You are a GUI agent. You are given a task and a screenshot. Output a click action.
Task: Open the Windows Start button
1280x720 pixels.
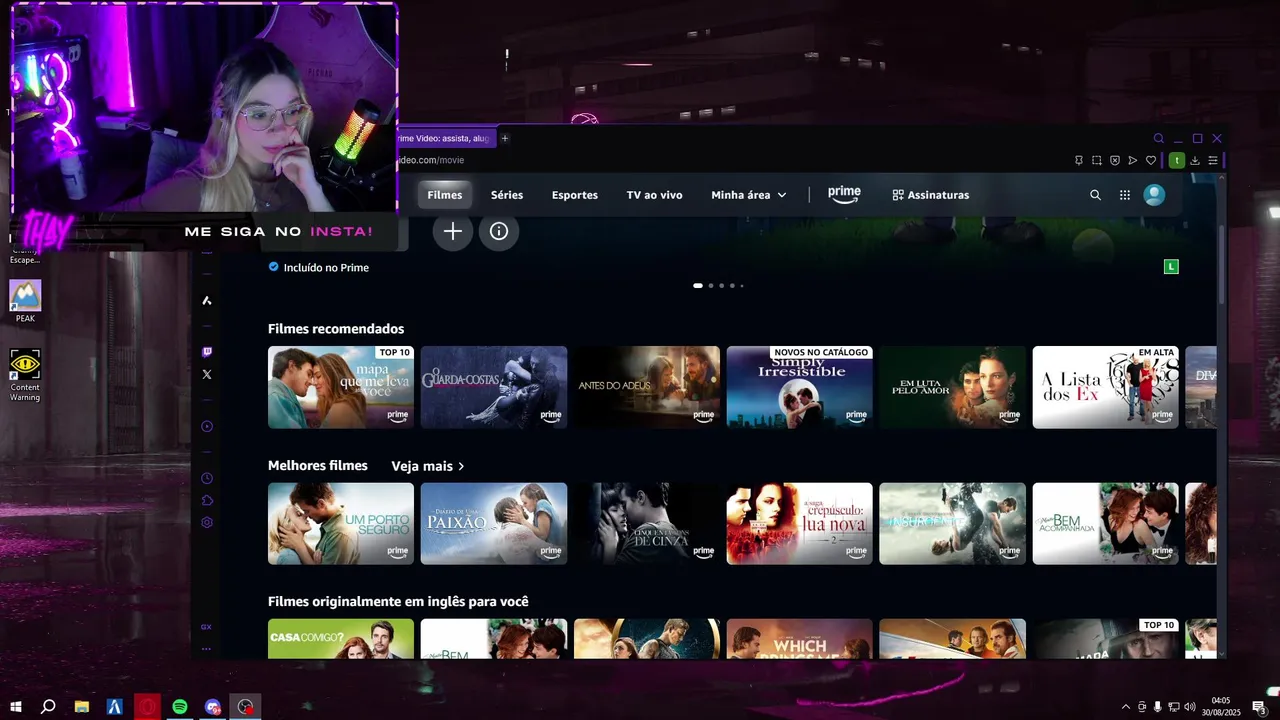pos(16,707)
